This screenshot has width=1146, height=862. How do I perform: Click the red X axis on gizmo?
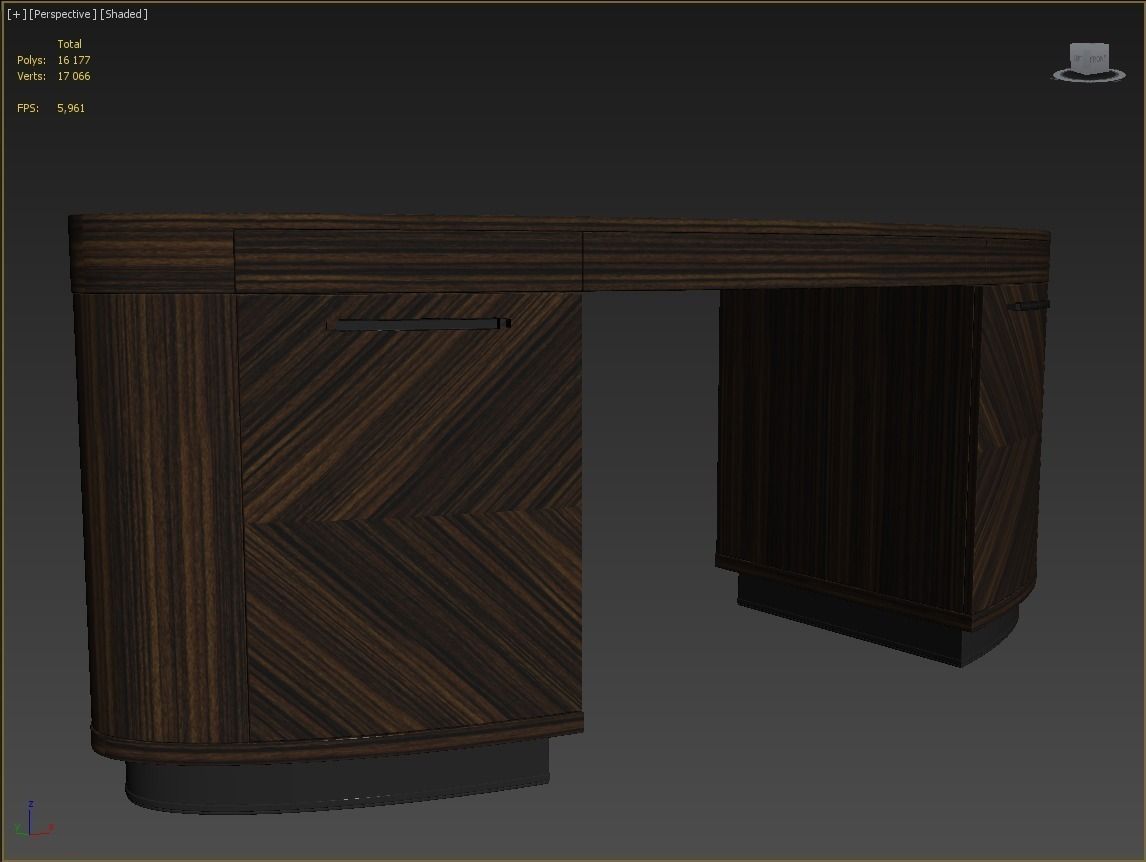point(46,829)
